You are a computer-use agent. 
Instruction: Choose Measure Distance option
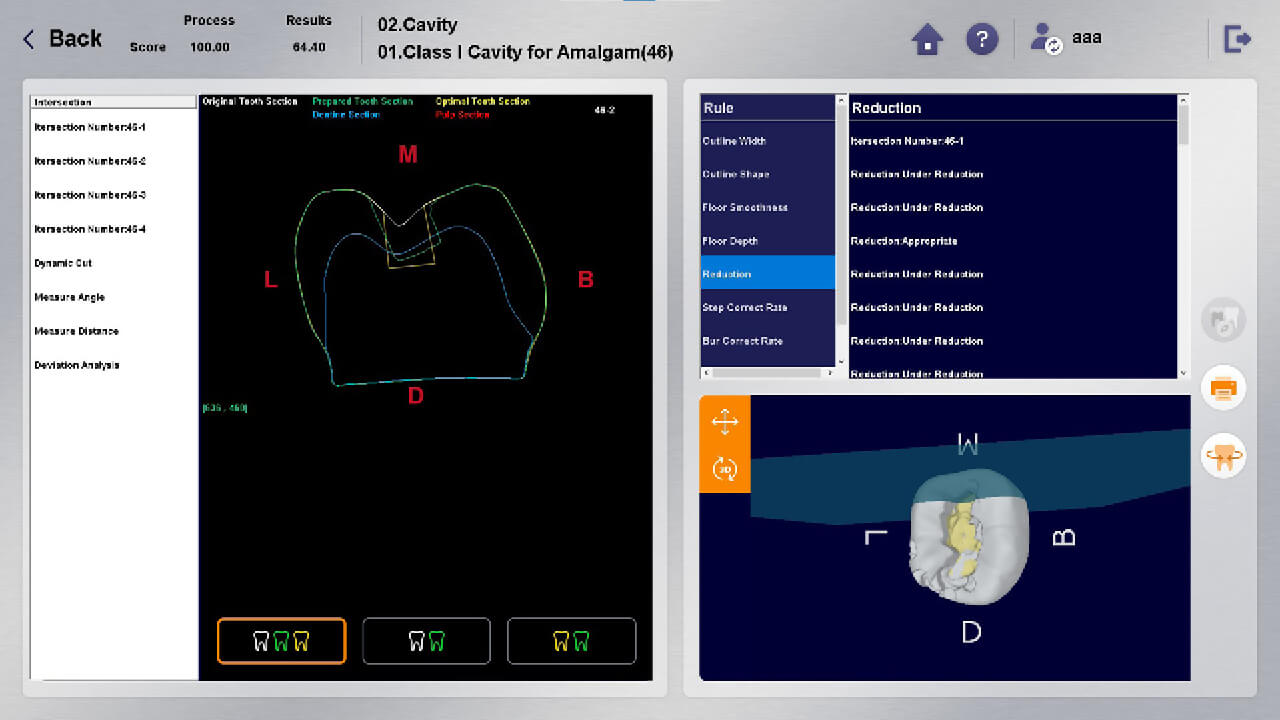[x=76, y=331]
